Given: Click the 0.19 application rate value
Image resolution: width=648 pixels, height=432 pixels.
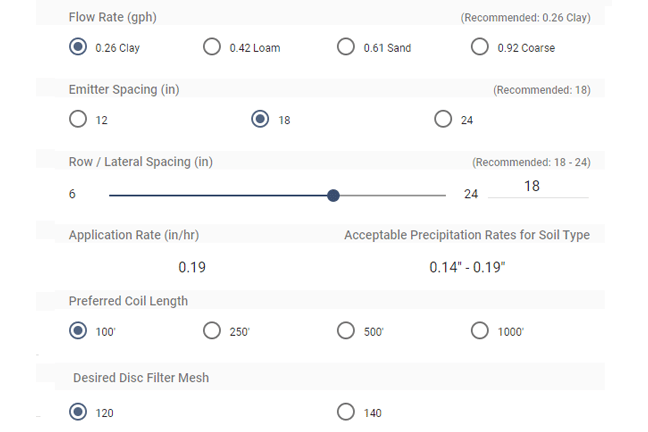Looking at the screenshot, I should 192,267.
